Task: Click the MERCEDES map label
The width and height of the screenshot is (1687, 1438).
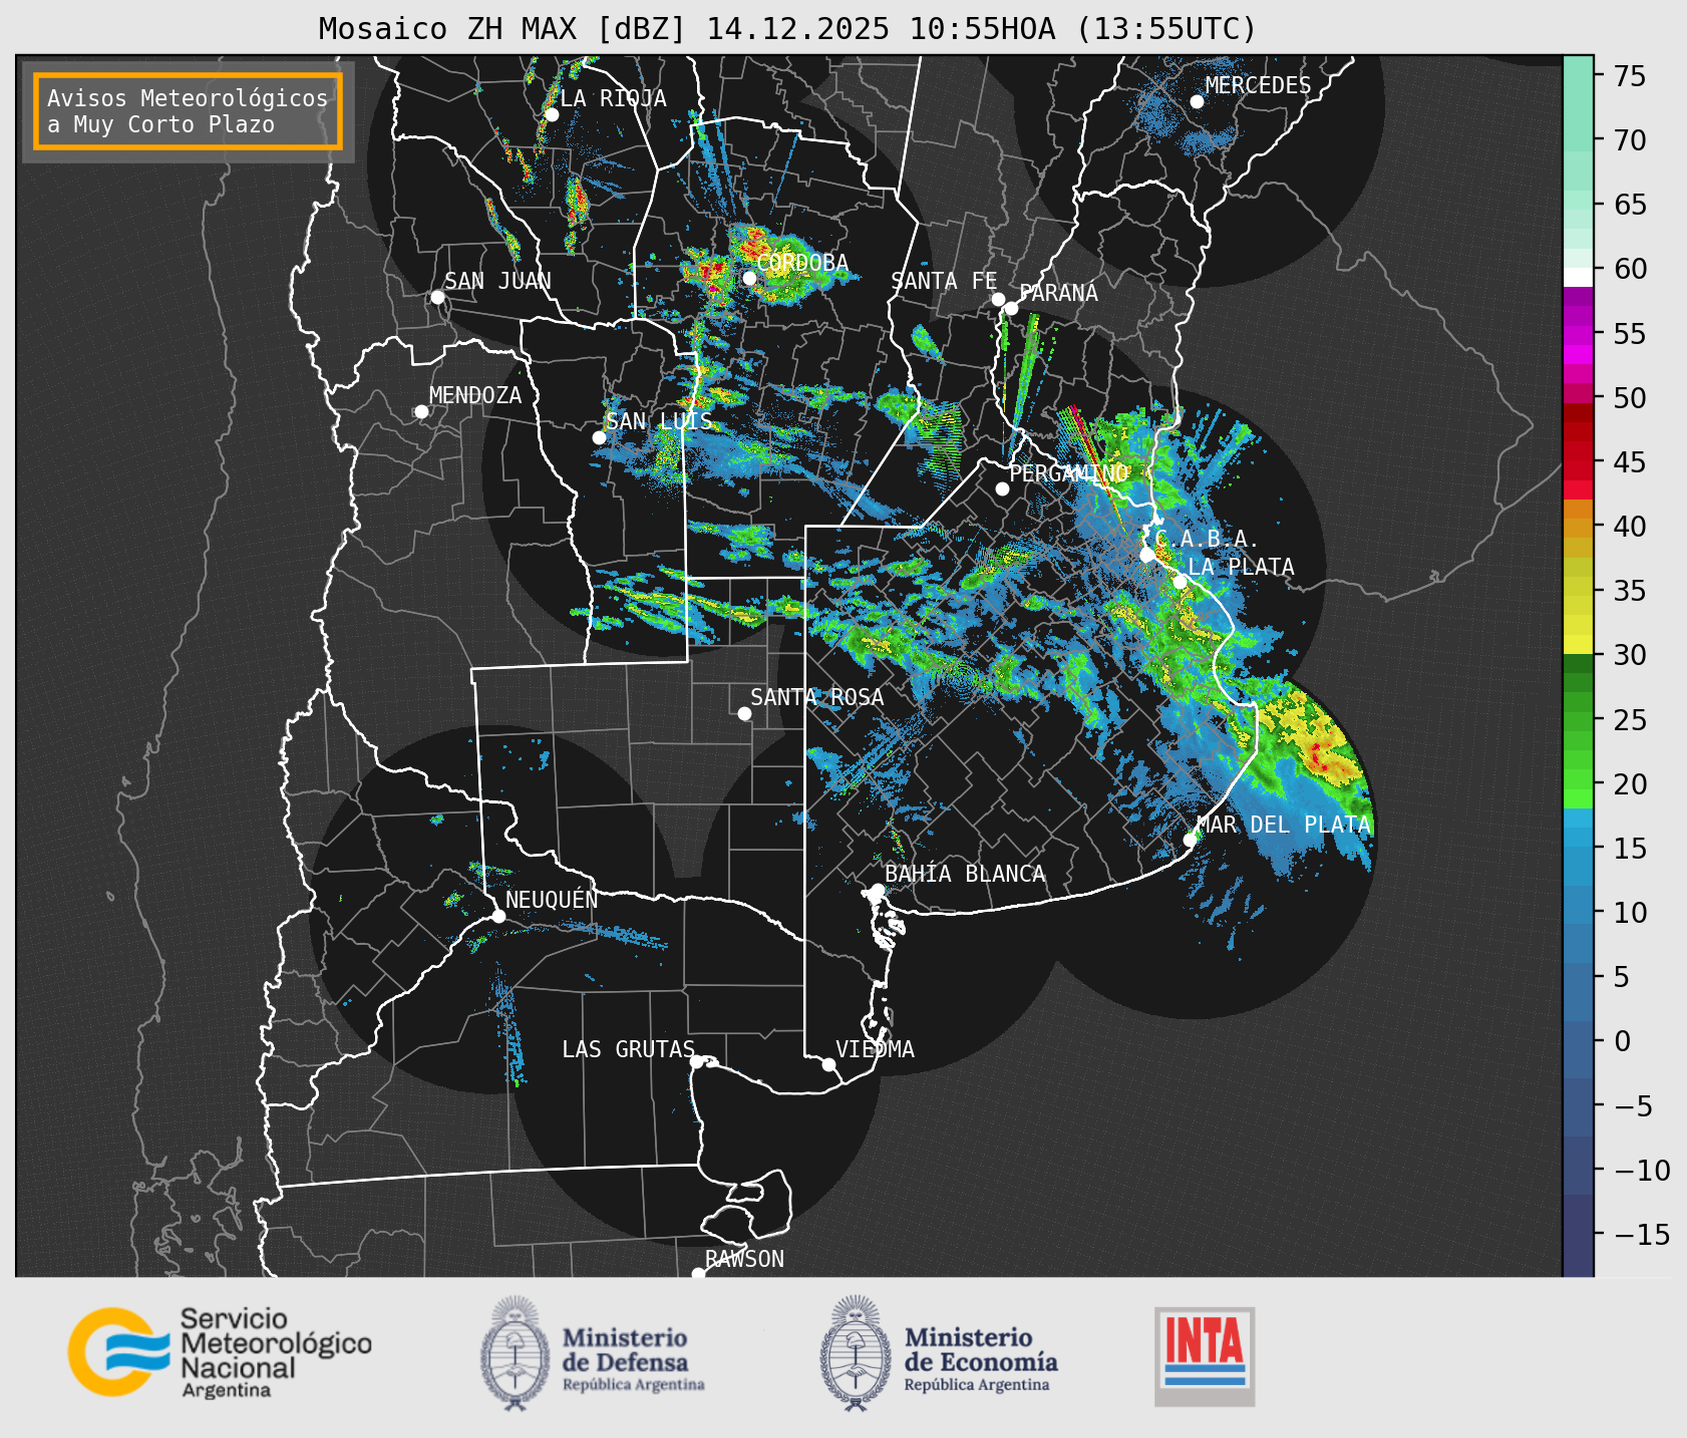Action: [x=1258, y=86]
